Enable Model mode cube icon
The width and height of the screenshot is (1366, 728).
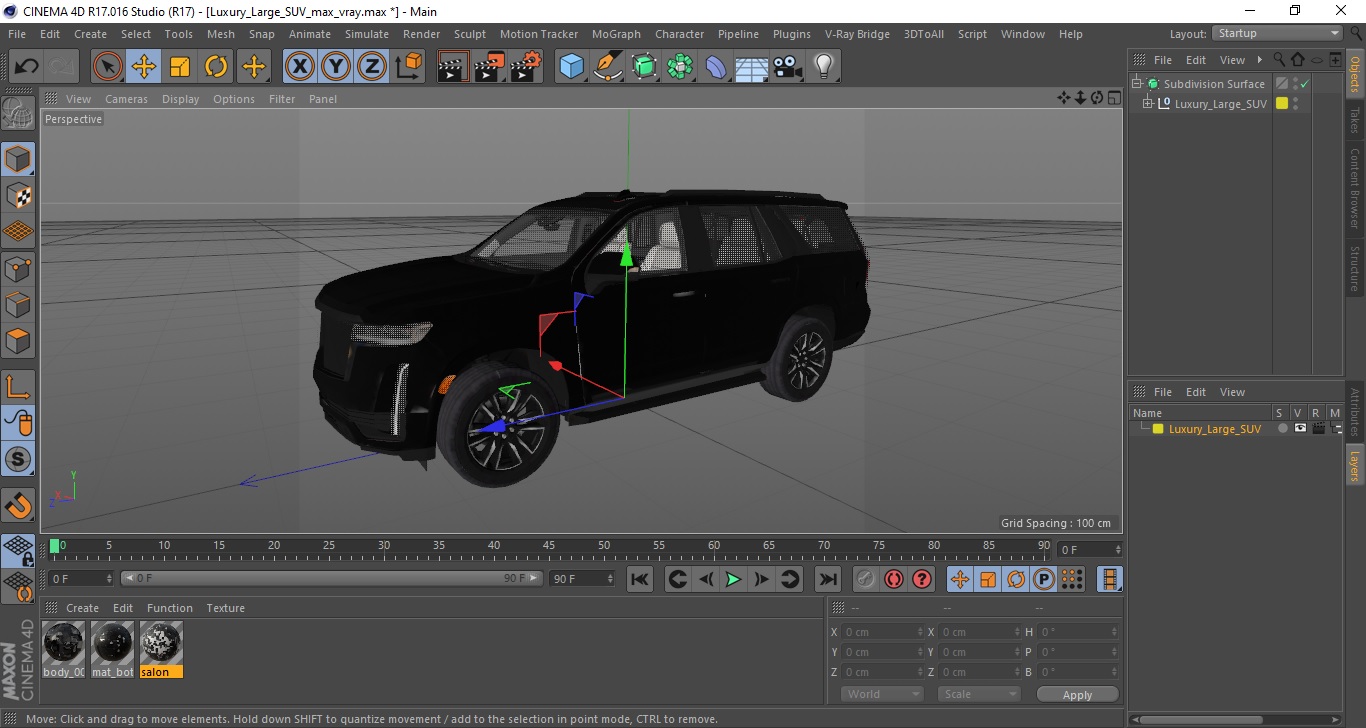(18, 159)
